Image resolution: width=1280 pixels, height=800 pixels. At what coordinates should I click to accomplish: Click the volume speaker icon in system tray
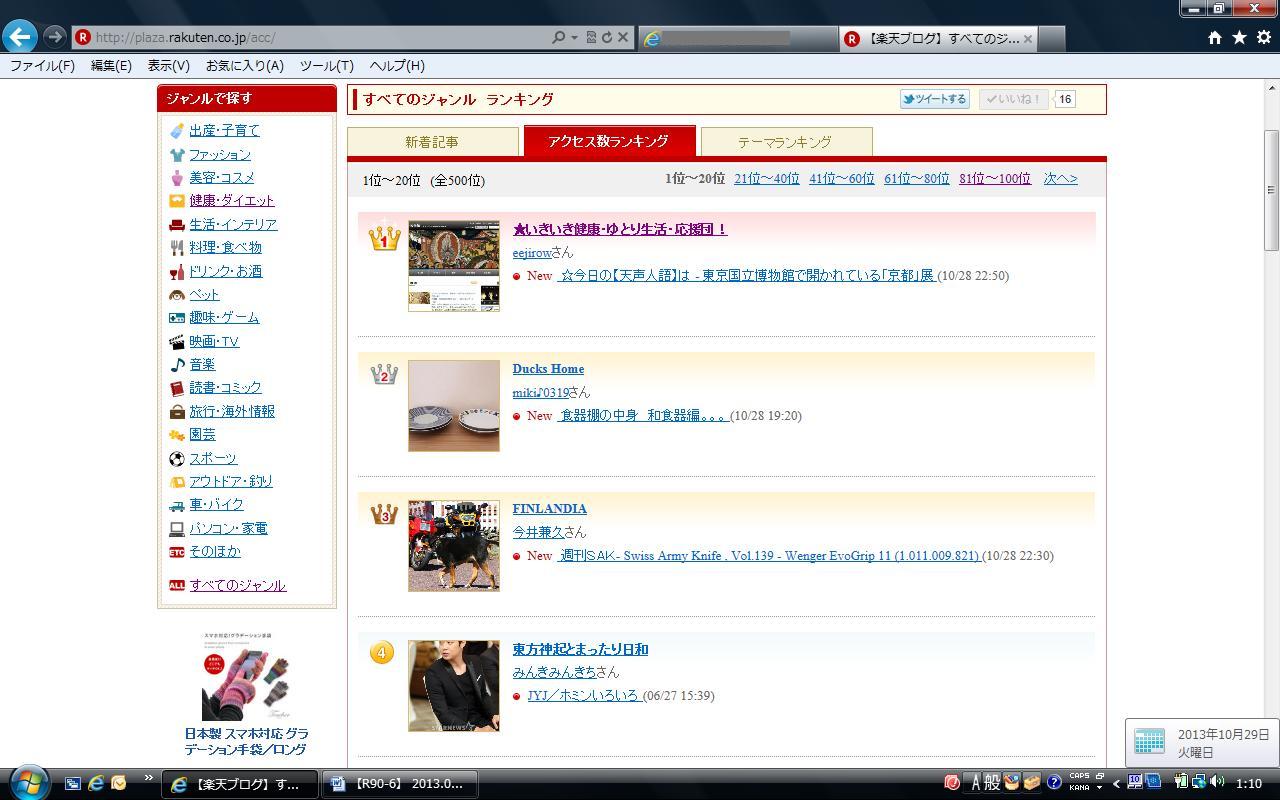pos(1217,782)
